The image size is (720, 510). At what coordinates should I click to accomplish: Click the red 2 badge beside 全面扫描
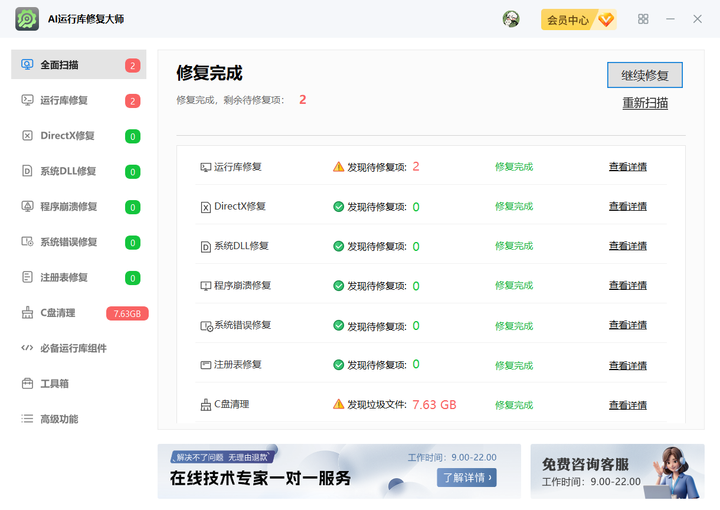[133, 65]
